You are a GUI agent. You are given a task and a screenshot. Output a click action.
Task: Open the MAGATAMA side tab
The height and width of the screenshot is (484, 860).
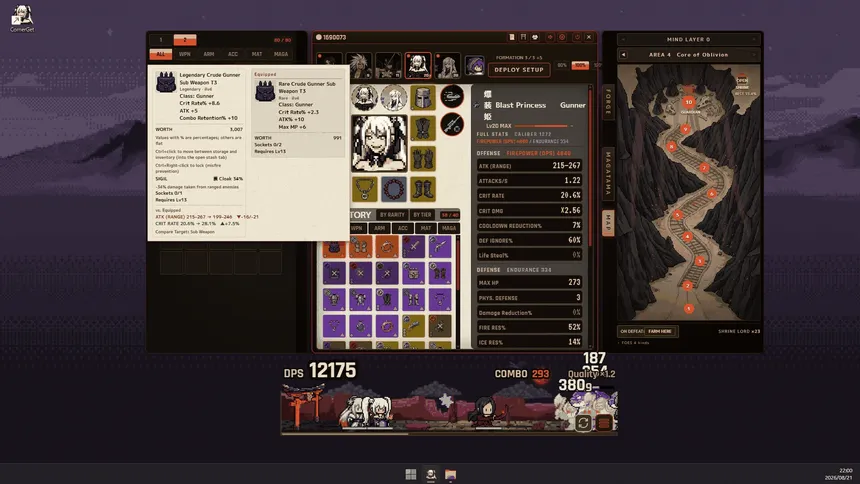tap(608, 174)
